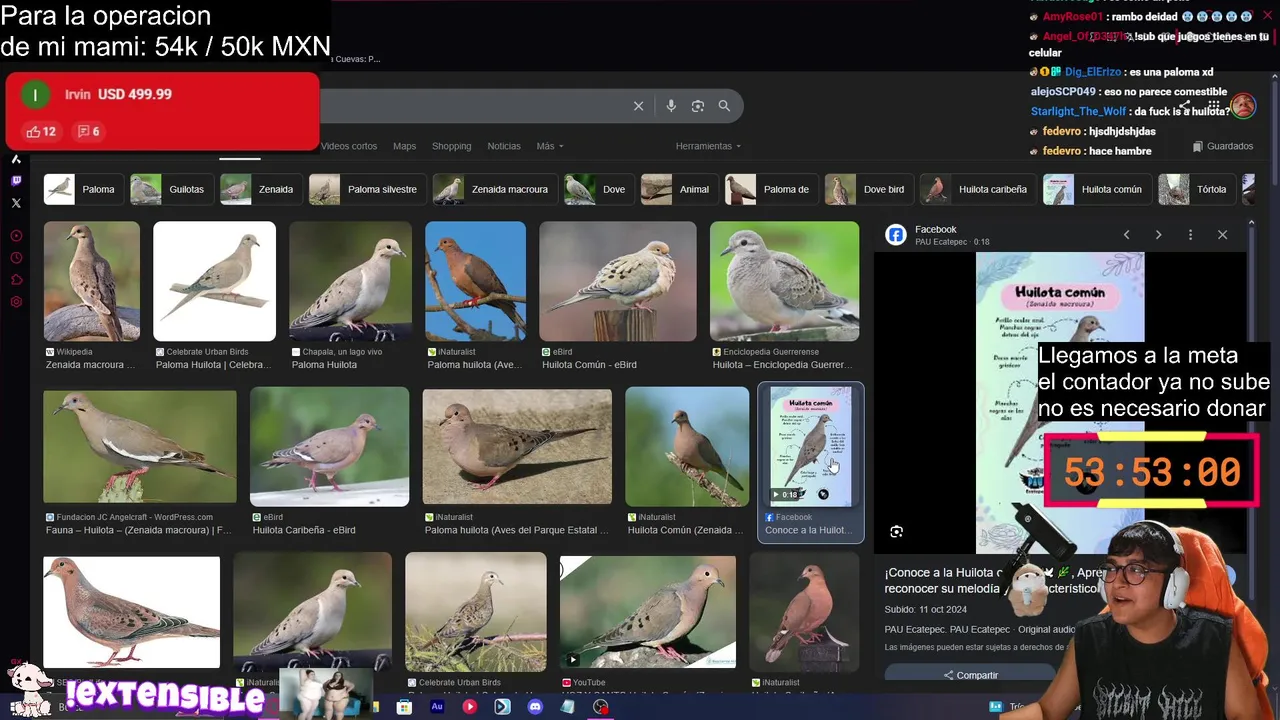Image resolution: width=1280 pixels, height=720 pixels.
Task: Expand the Más dropdown menu
Action: click(x=549, y=146)
